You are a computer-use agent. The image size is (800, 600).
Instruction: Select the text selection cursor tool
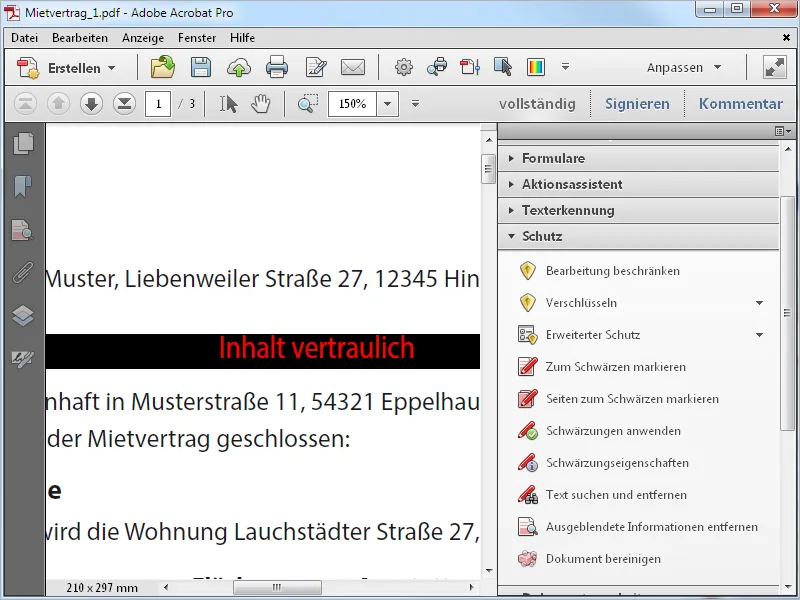[x=229, y=104]
